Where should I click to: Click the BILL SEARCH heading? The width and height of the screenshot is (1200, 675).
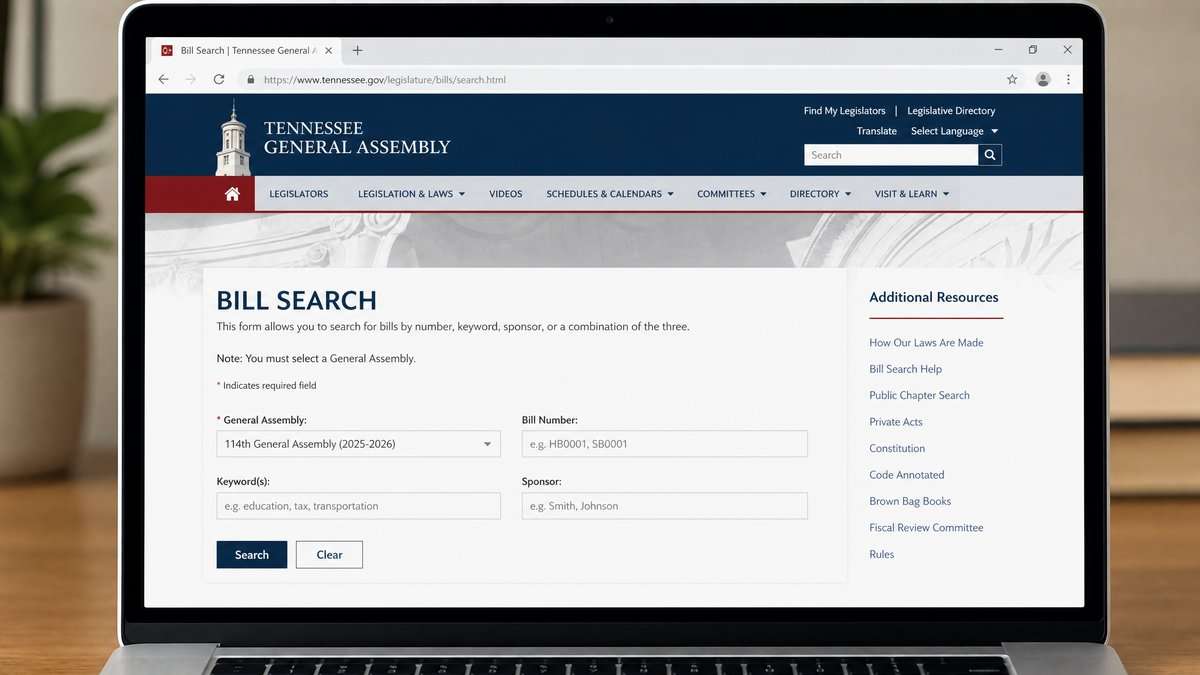click(x=297, y=300)
